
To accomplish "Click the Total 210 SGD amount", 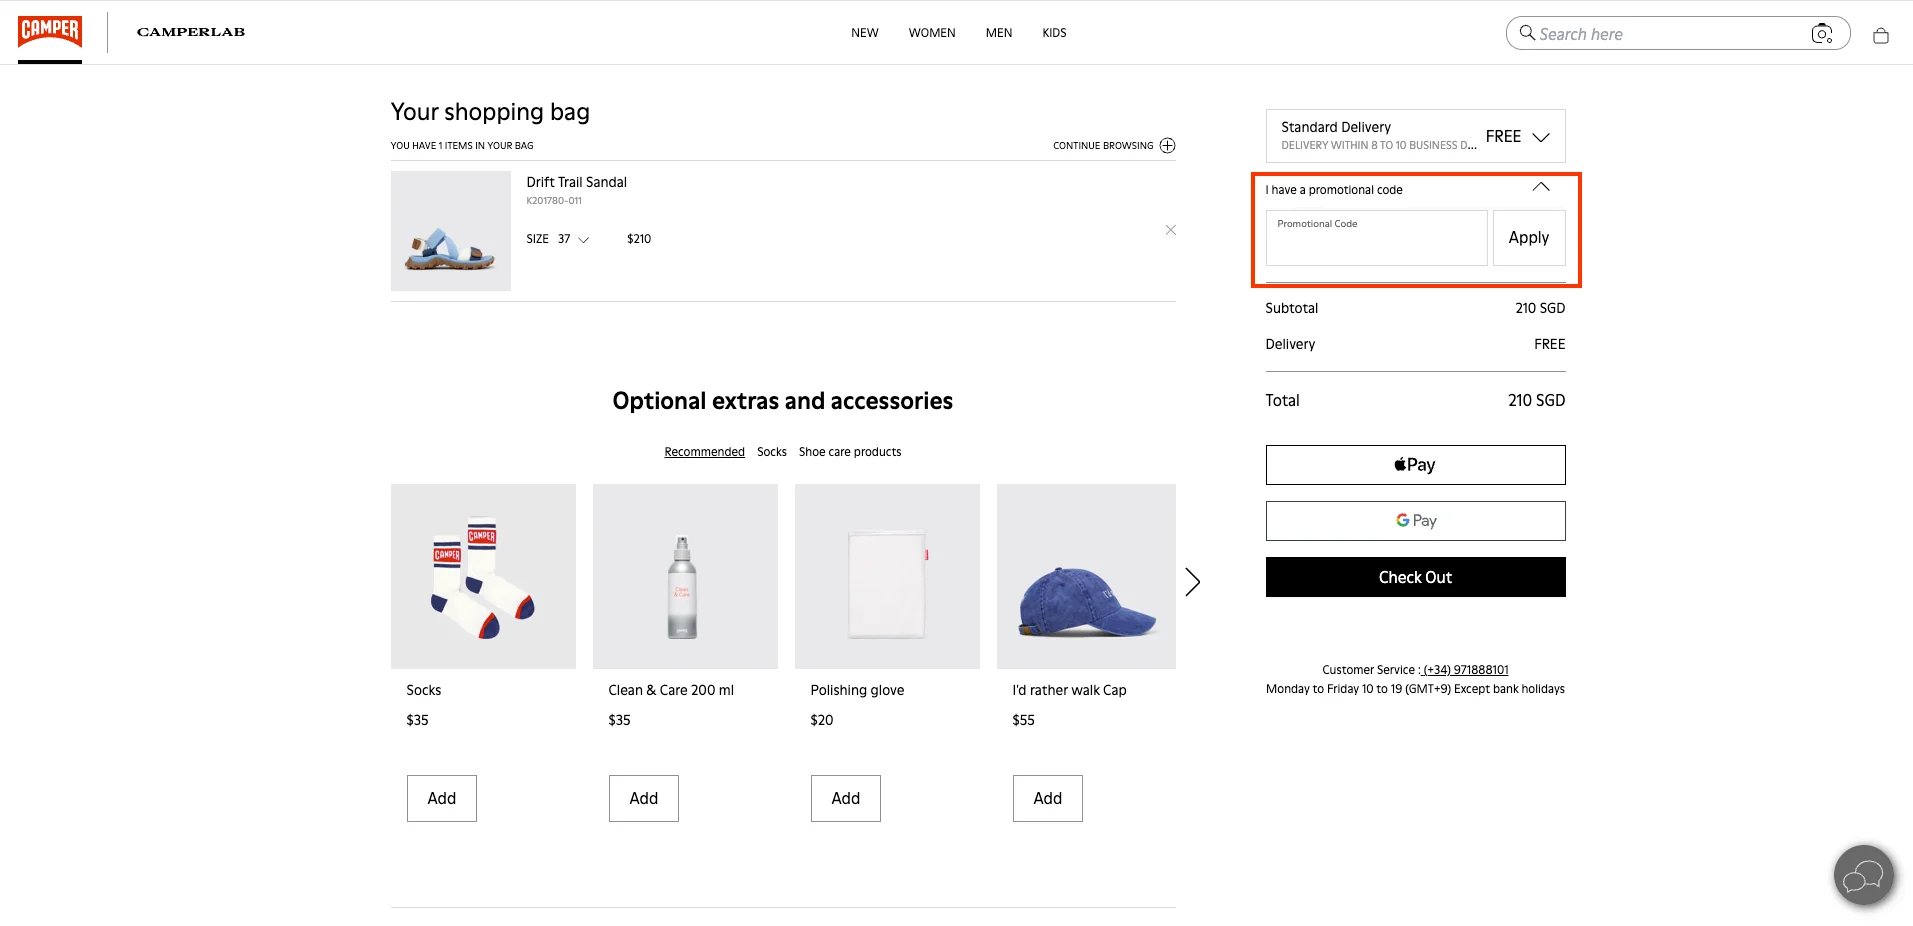I will [1537, 400].
